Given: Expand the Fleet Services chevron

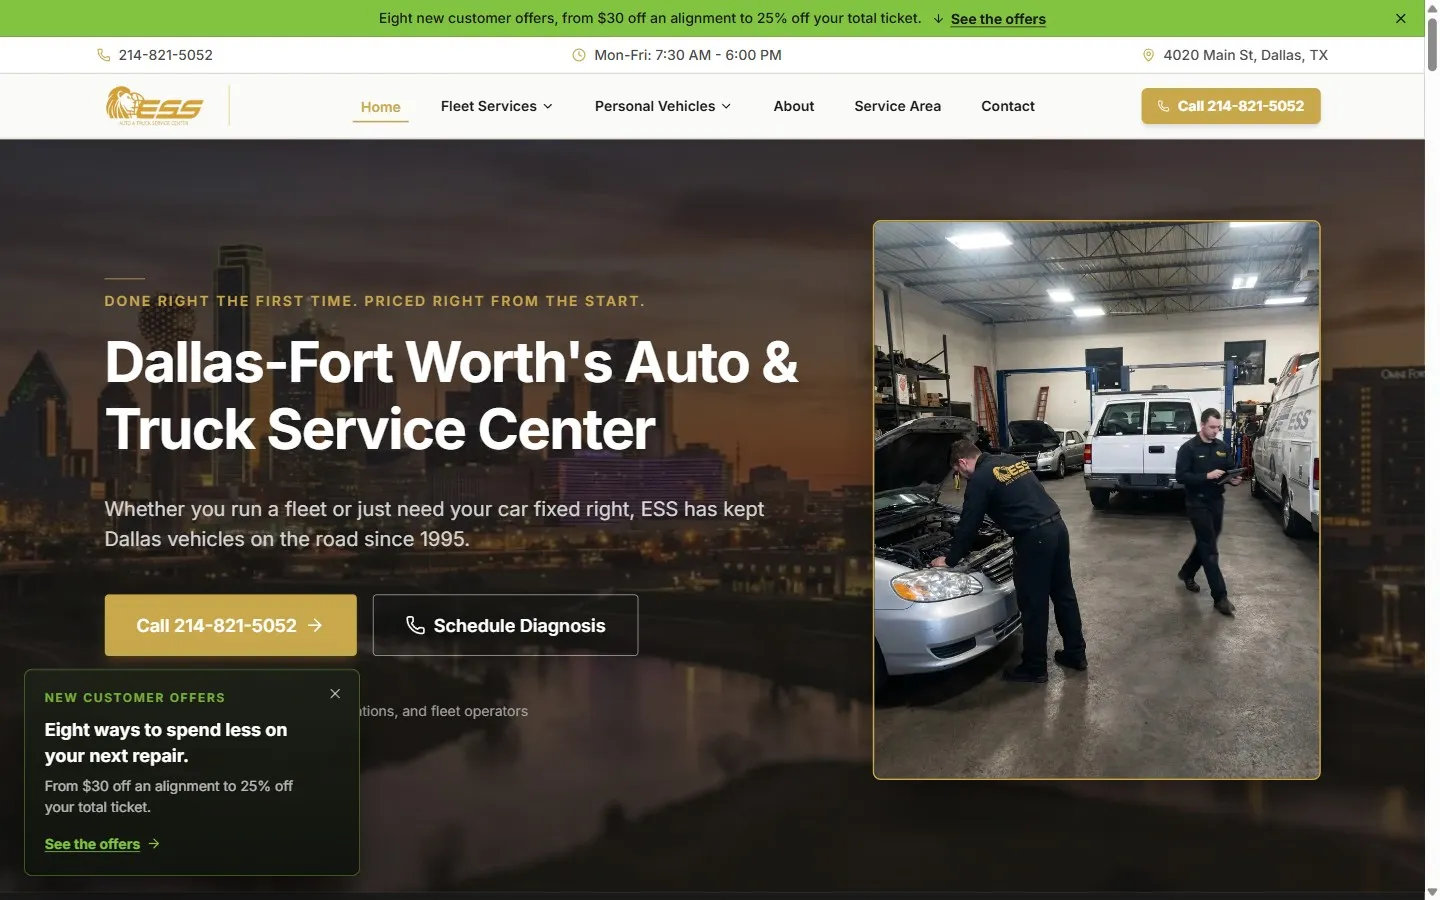Looking at the screenshot, I should (x=548, y=106).
